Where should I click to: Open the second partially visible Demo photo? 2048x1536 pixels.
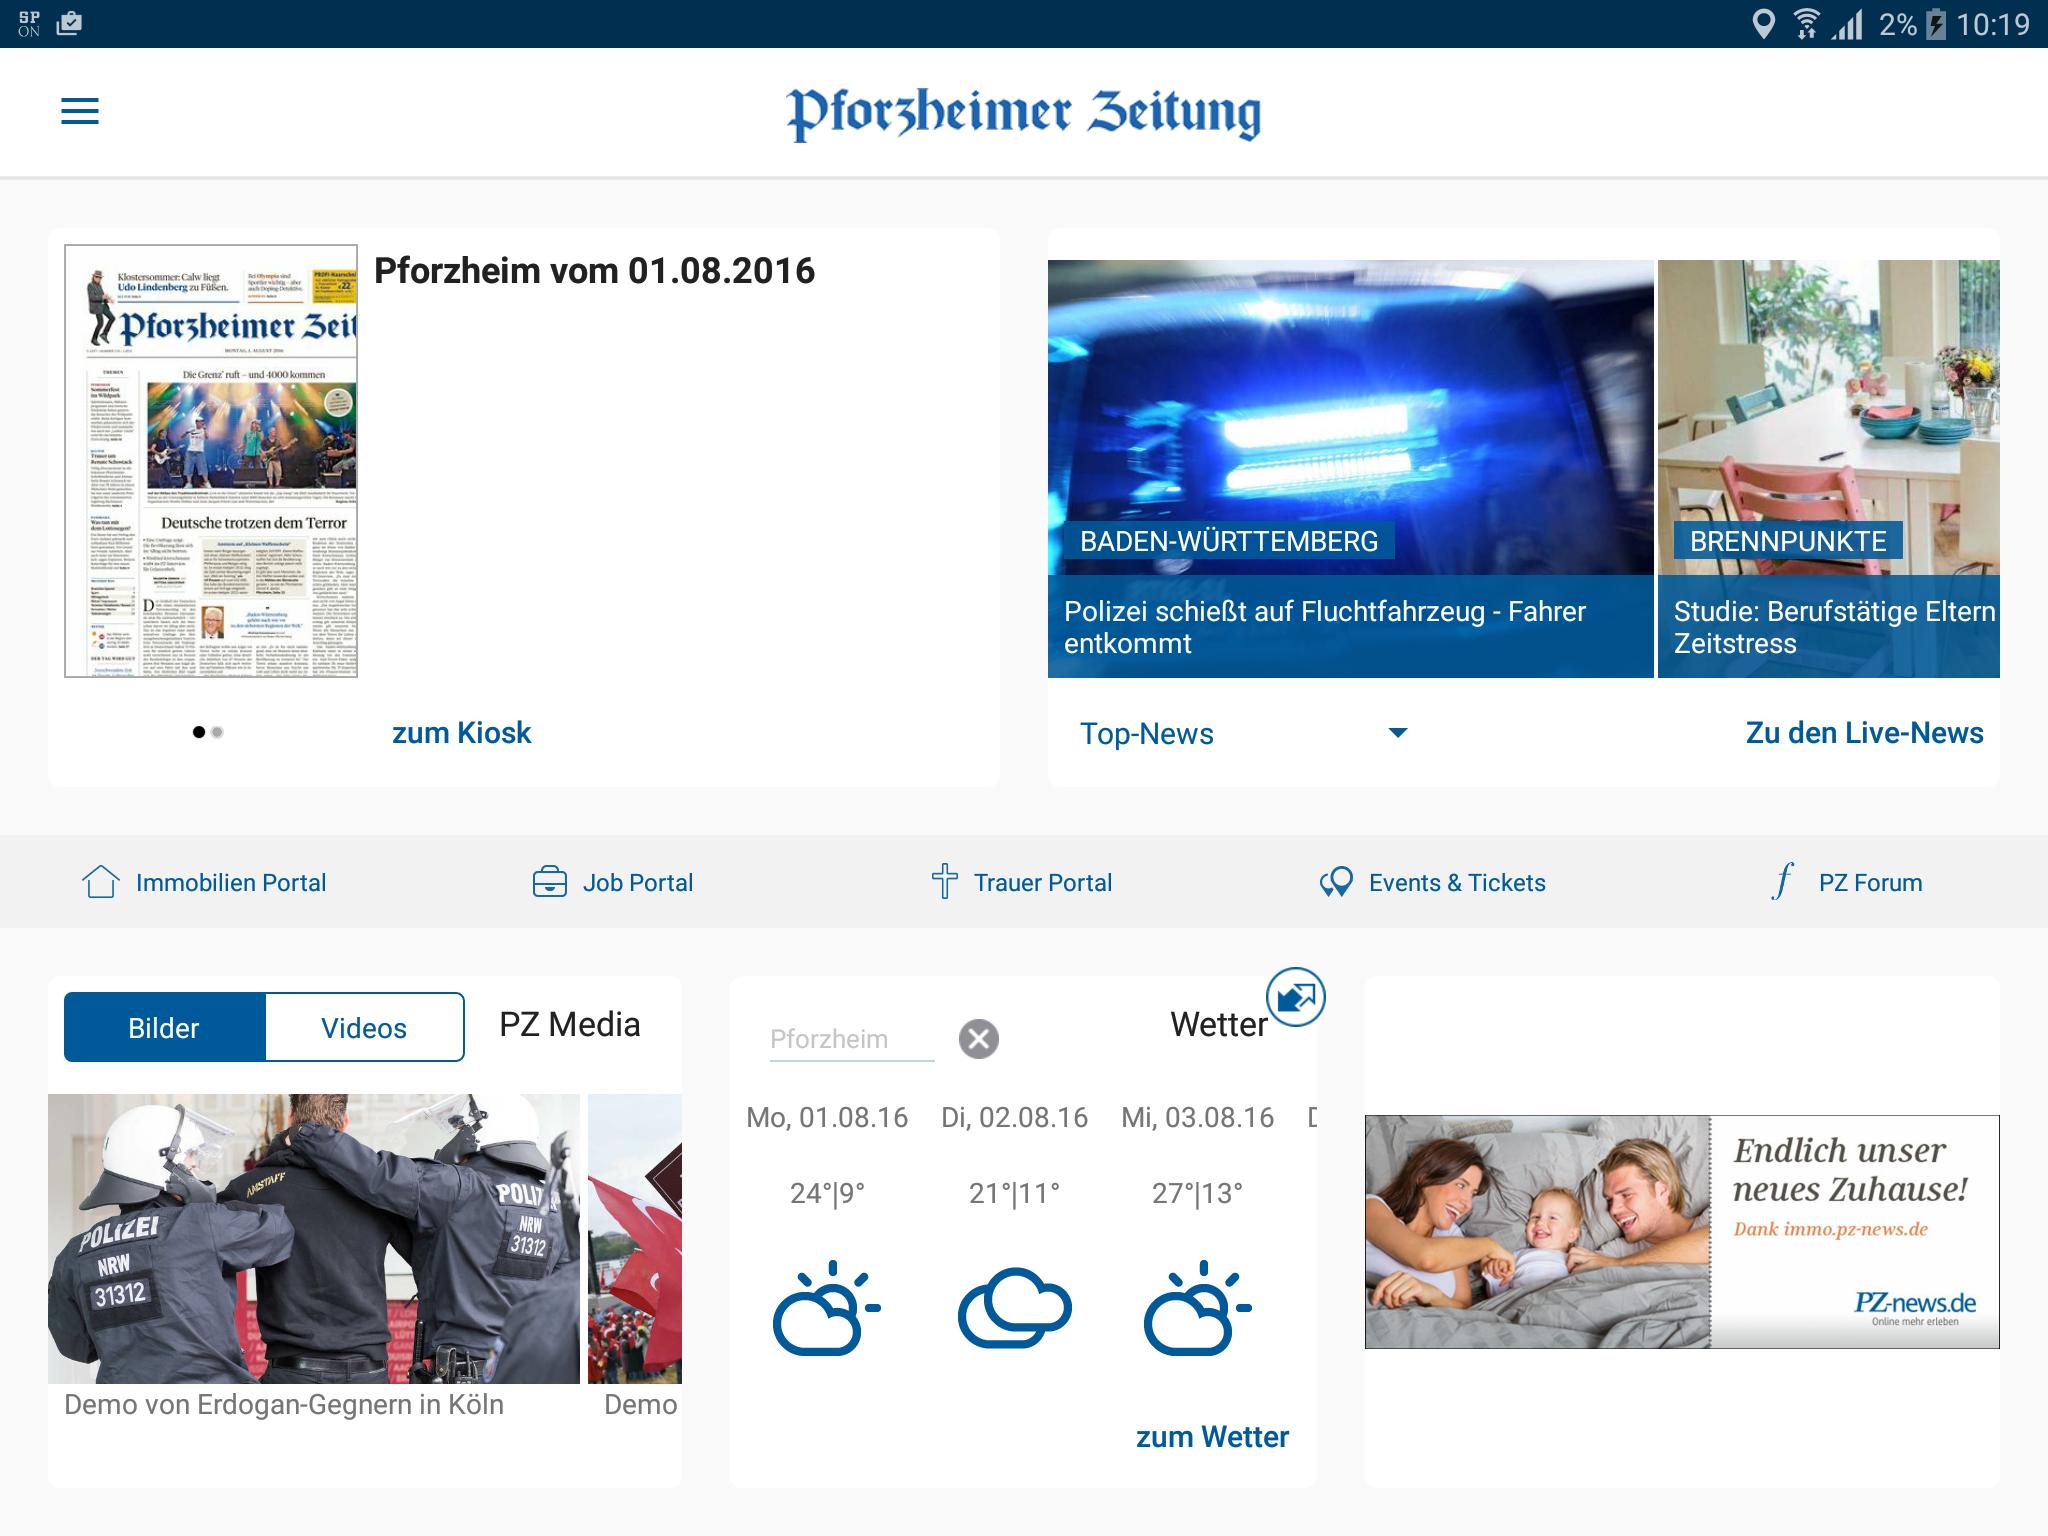click(635, 1239)
